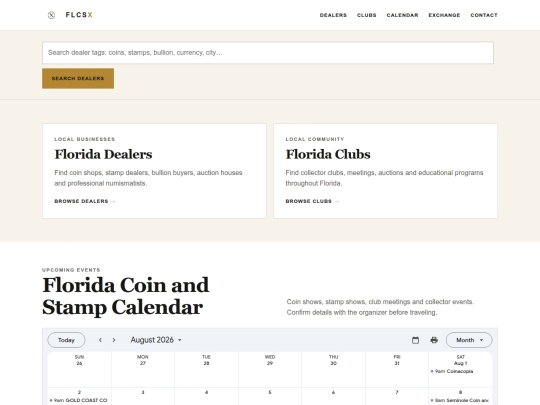Select the Exchange navigation item

[444, 15]
